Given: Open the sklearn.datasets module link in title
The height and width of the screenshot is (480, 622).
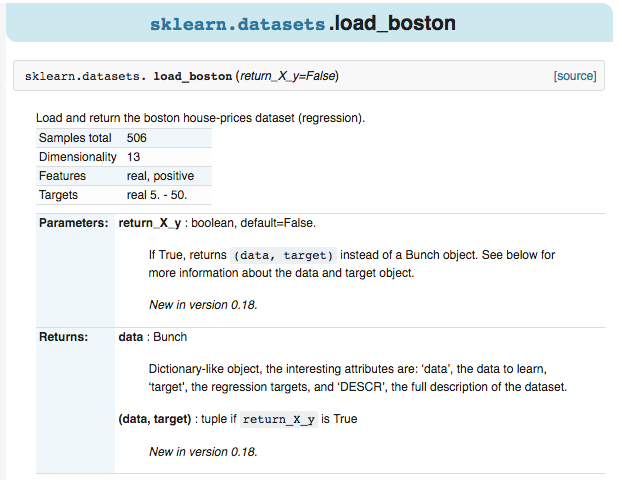Looking at the screenshot, I should (x=237, y=22).
